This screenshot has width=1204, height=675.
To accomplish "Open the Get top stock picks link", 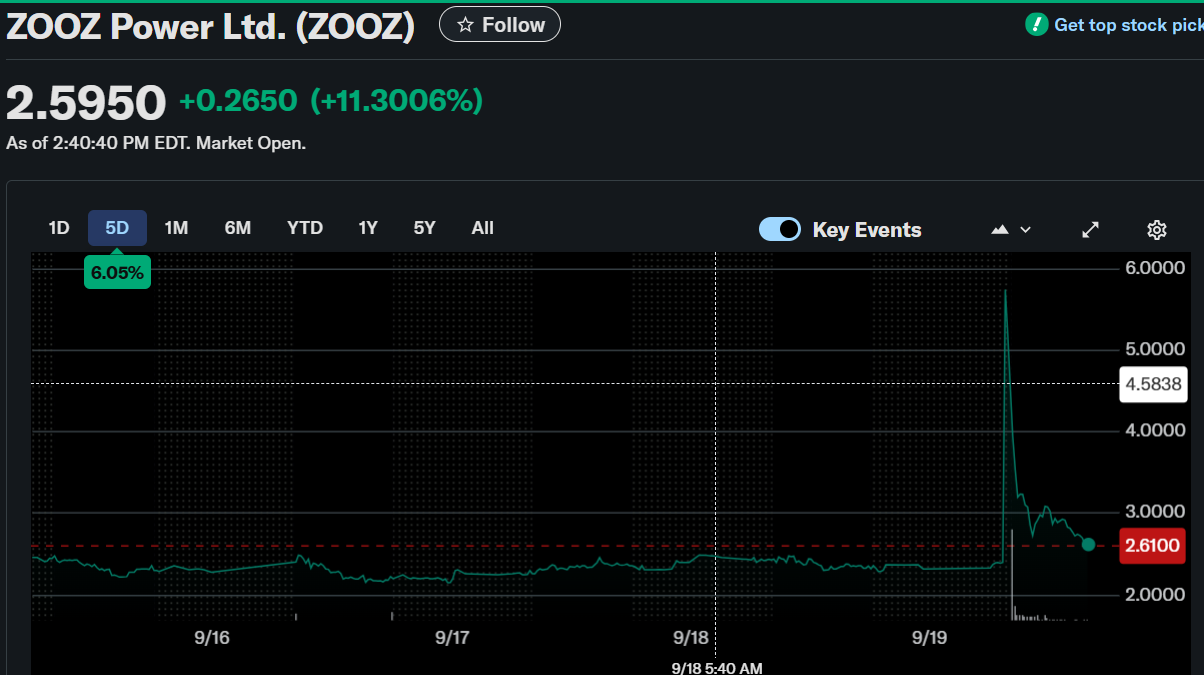I will click(x=1128, y=25).
